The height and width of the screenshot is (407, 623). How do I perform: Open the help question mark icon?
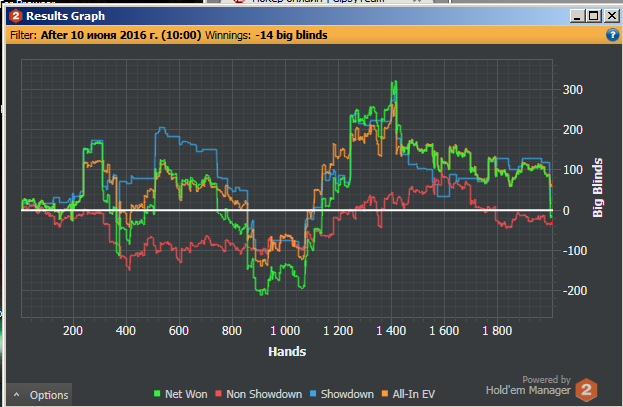(x=612, y=35)
